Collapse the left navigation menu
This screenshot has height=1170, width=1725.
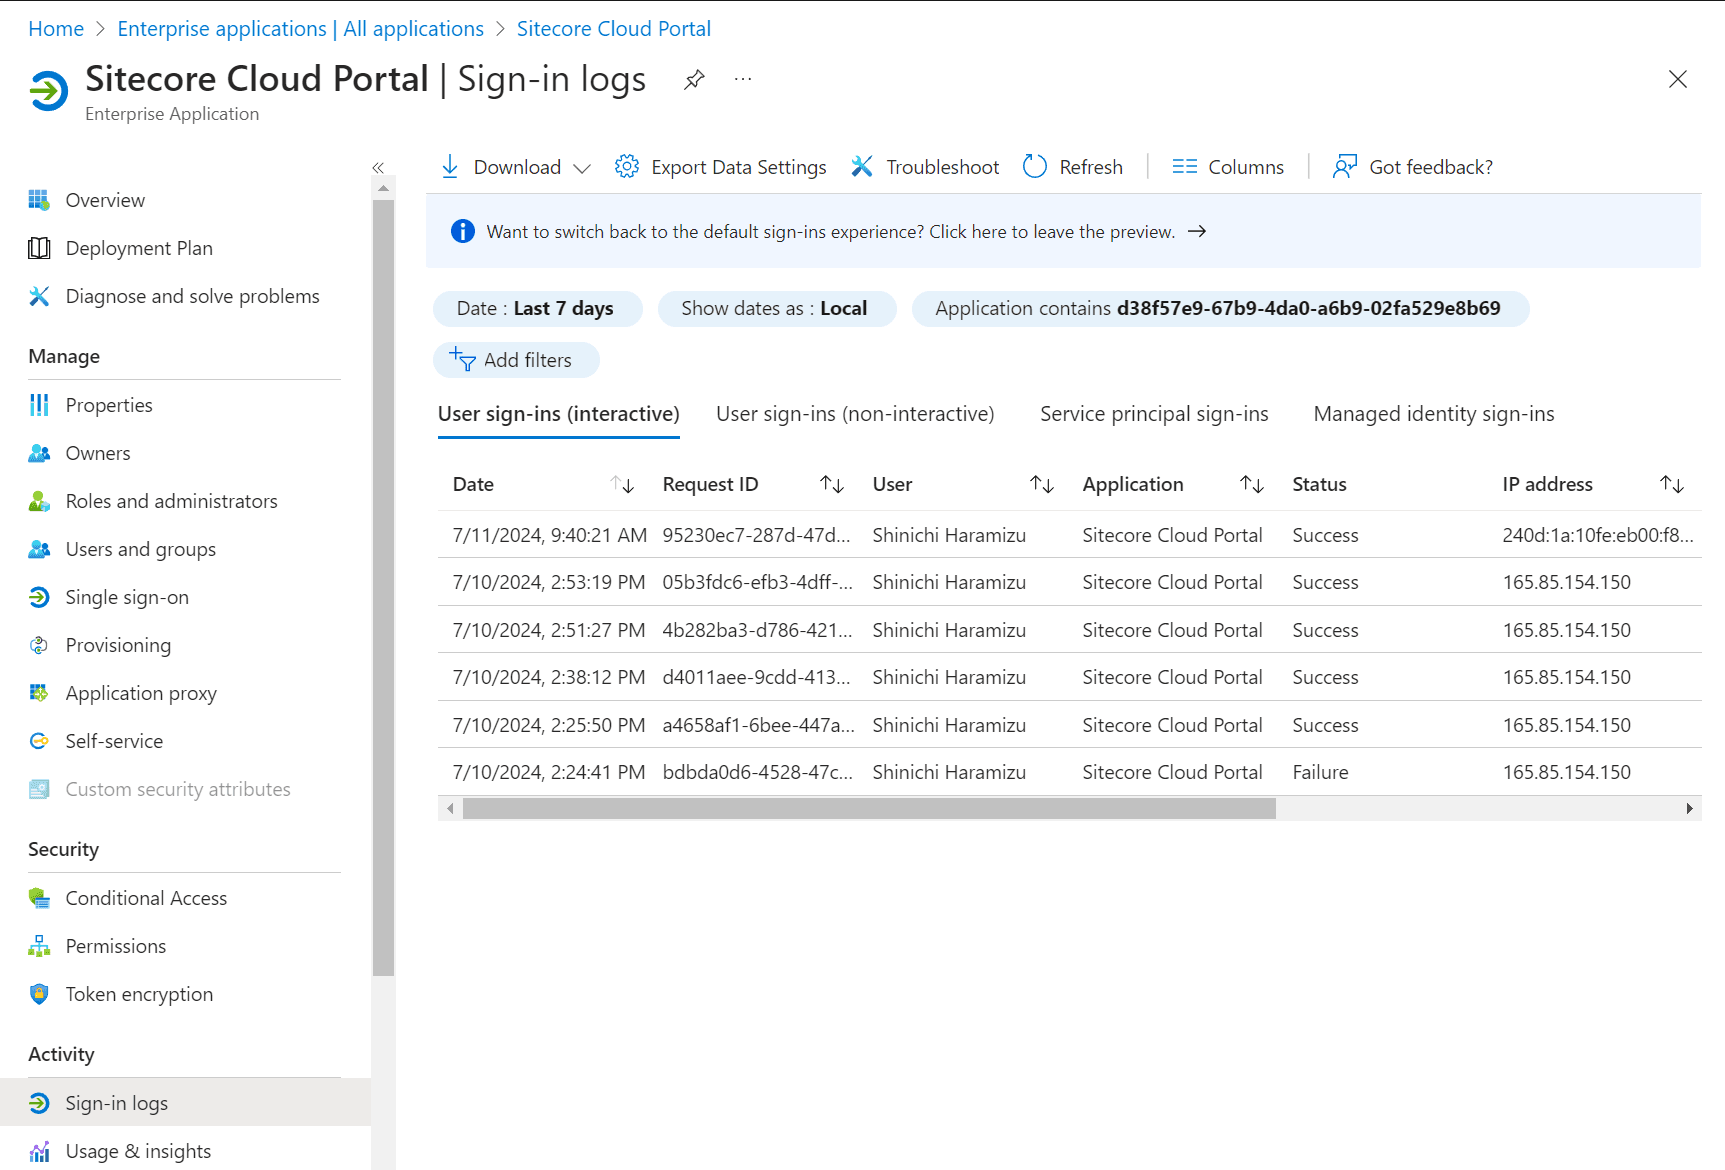pyautogui.click(x=378, y=168)
